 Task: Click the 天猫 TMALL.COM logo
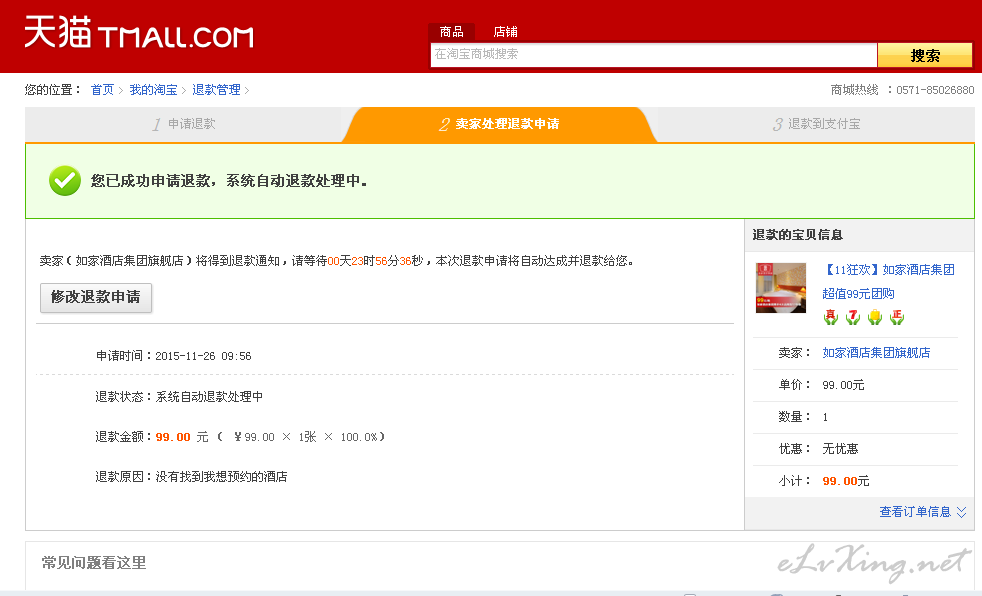(139, 33)
